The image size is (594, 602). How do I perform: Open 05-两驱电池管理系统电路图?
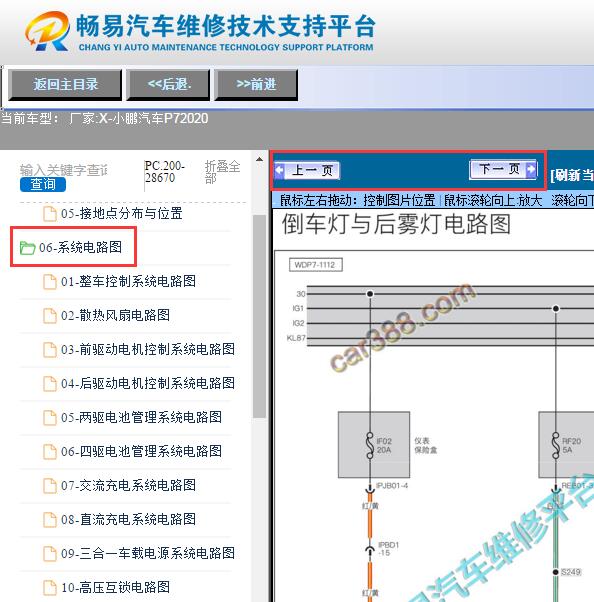click(141, 417)
